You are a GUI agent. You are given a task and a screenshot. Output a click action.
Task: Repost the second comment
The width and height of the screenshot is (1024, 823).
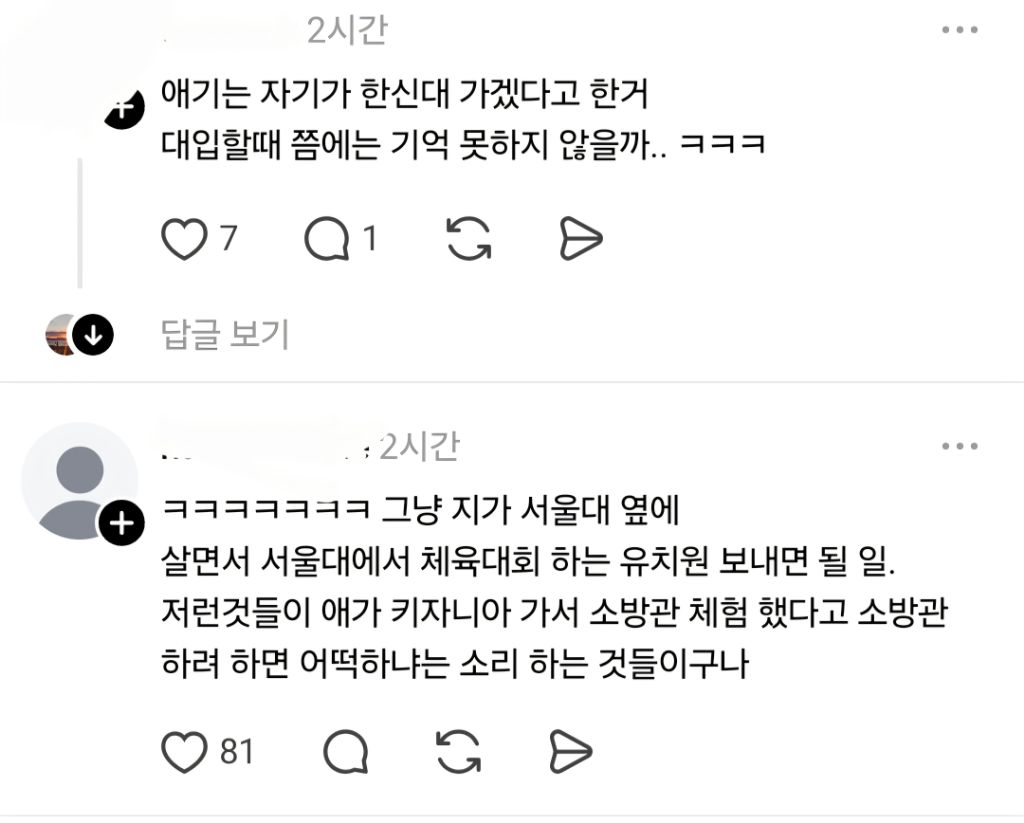tap(458, 752)
